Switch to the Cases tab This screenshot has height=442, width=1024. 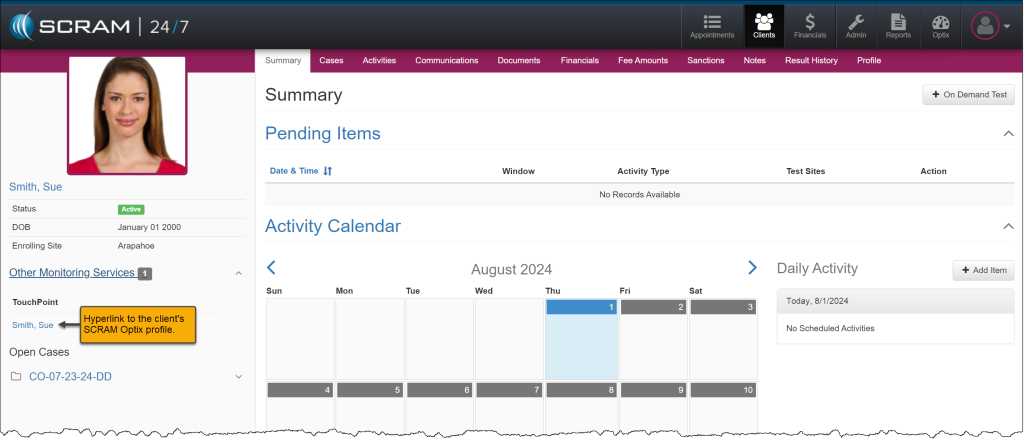click(x=331, y=61)
